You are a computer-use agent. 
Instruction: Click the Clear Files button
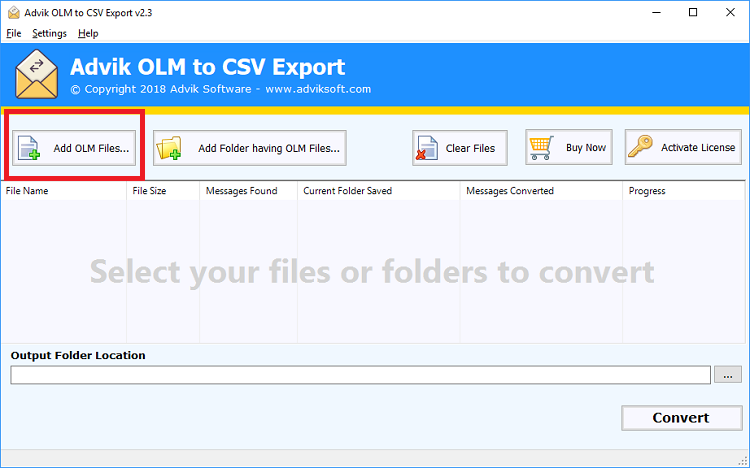click(x=460, y=148)
